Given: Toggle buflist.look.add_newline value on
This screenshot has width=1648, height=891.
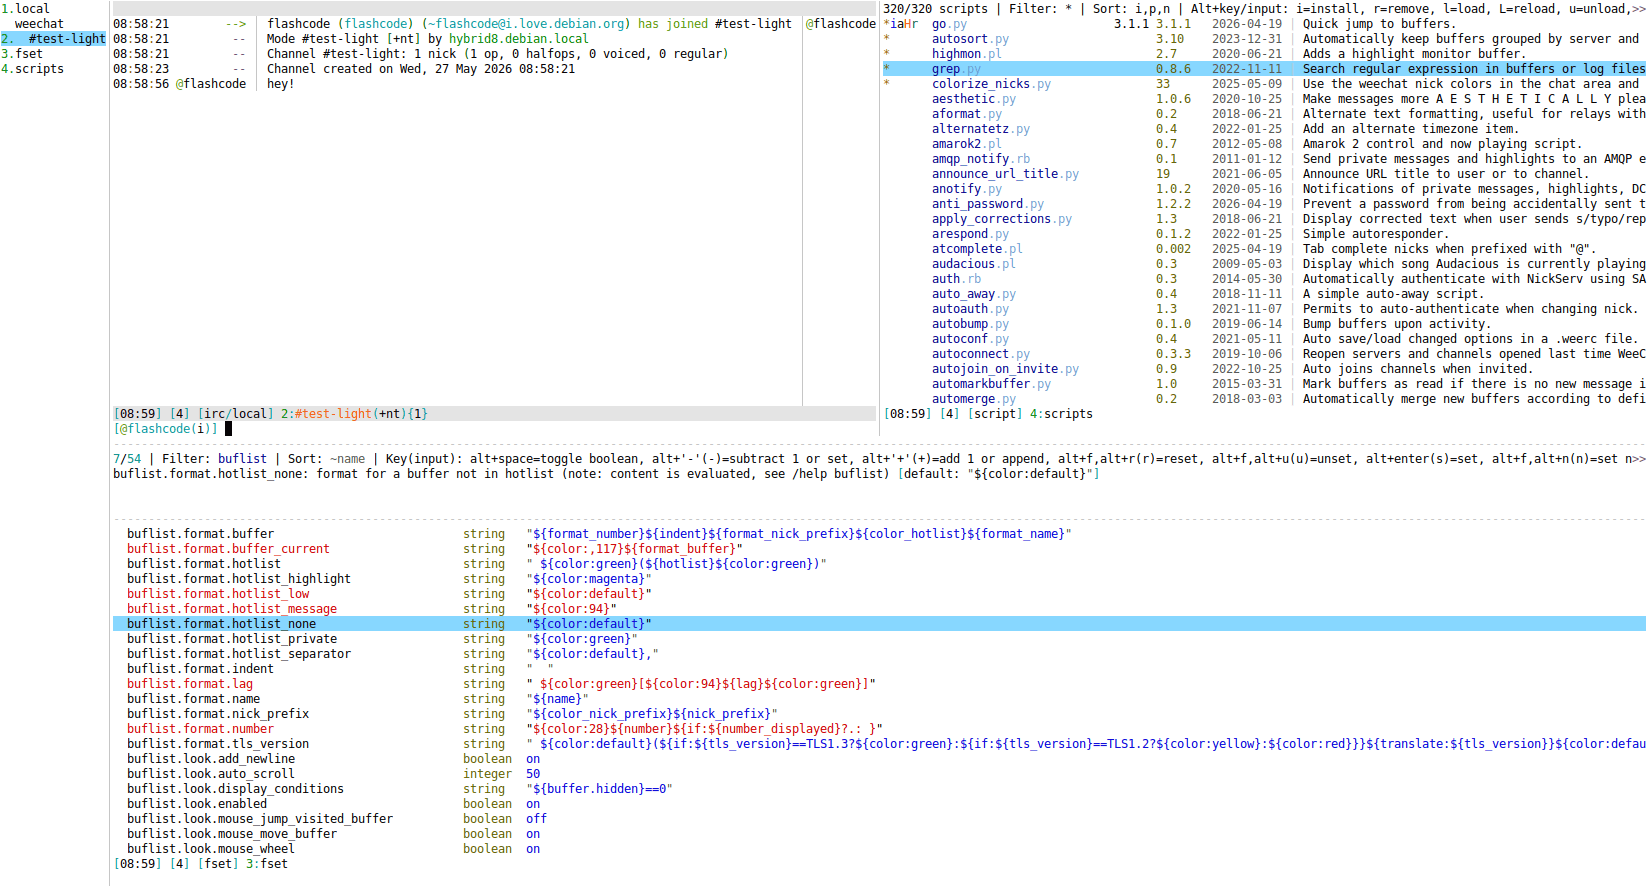Looking at the screenshot, I should point(533,759).
